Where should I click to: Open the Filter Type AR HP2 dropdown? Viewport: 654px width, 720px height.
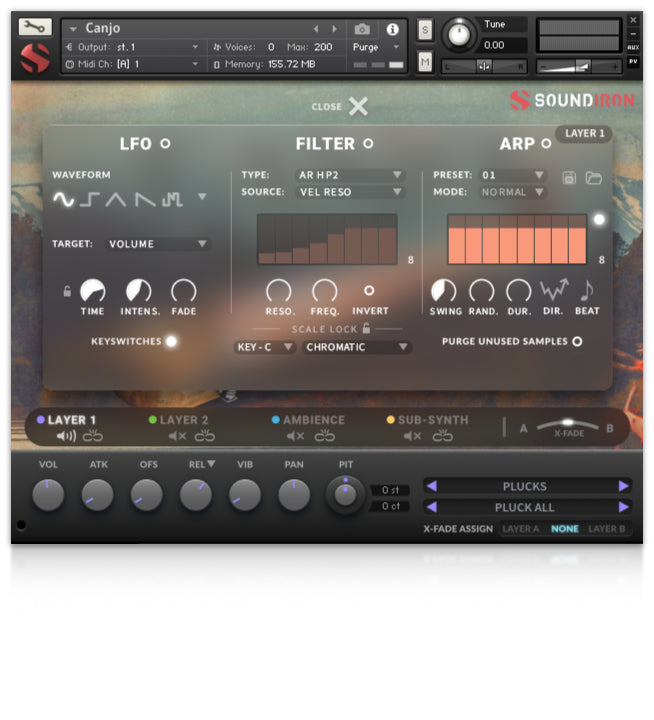tap(349, 175)
